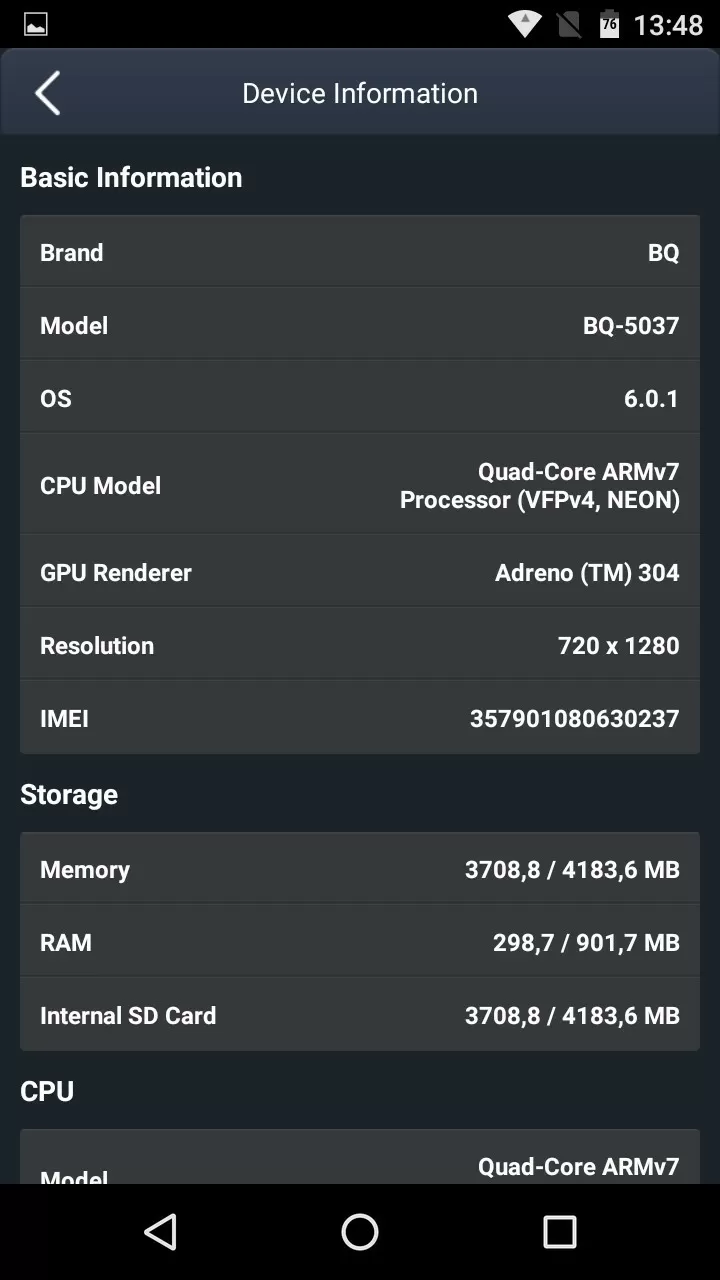
Task: Select the RAM usage row
Action: pyautogui.click(x=360, y=942)
